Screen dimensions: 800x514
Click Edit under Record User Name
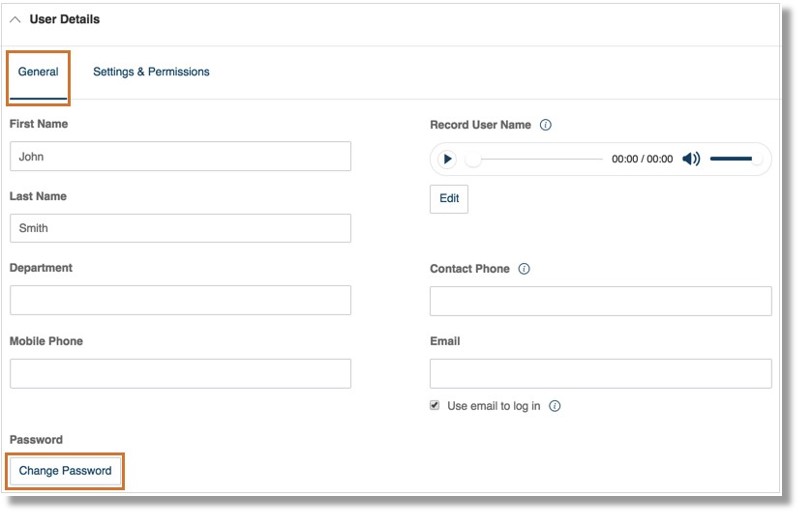pyautogui.click(x=449, y=199)
